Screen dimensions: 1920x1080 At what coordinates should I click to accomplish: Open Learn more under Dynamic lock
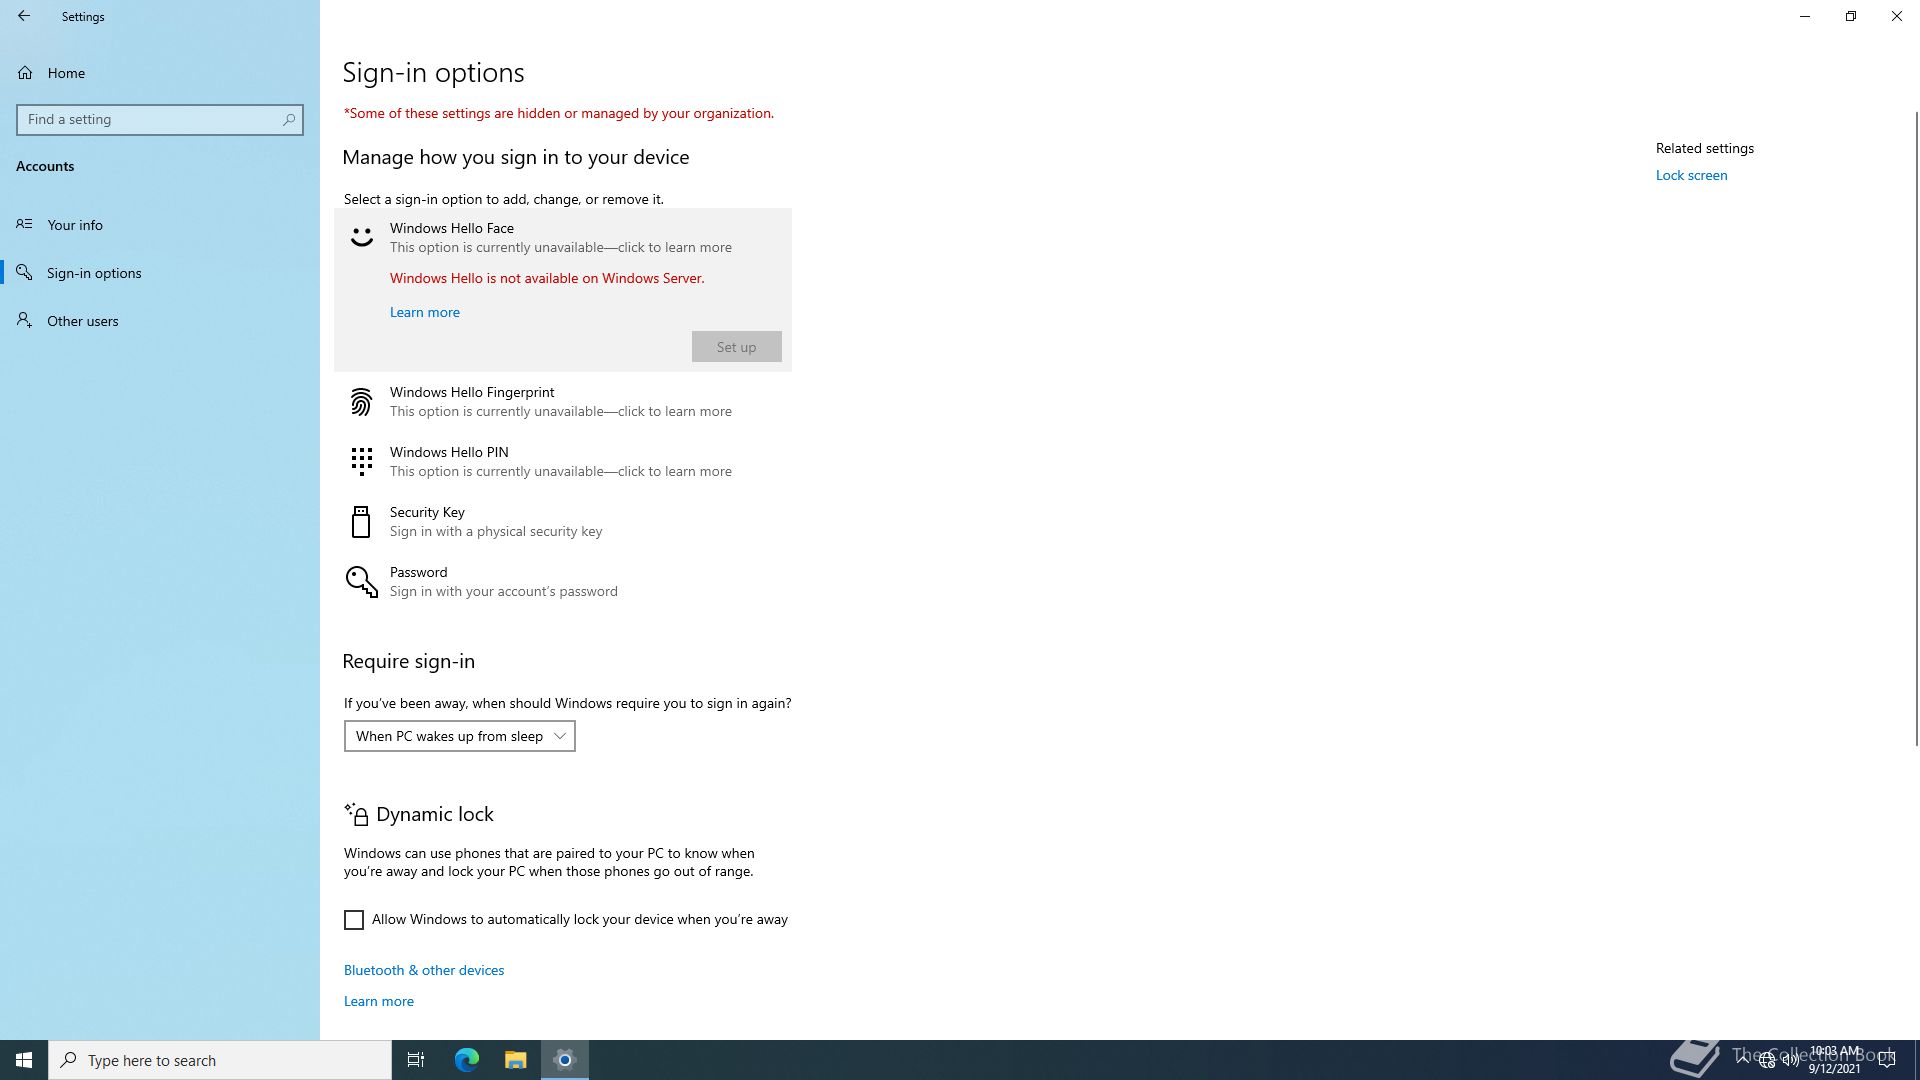click(379, 1001)
